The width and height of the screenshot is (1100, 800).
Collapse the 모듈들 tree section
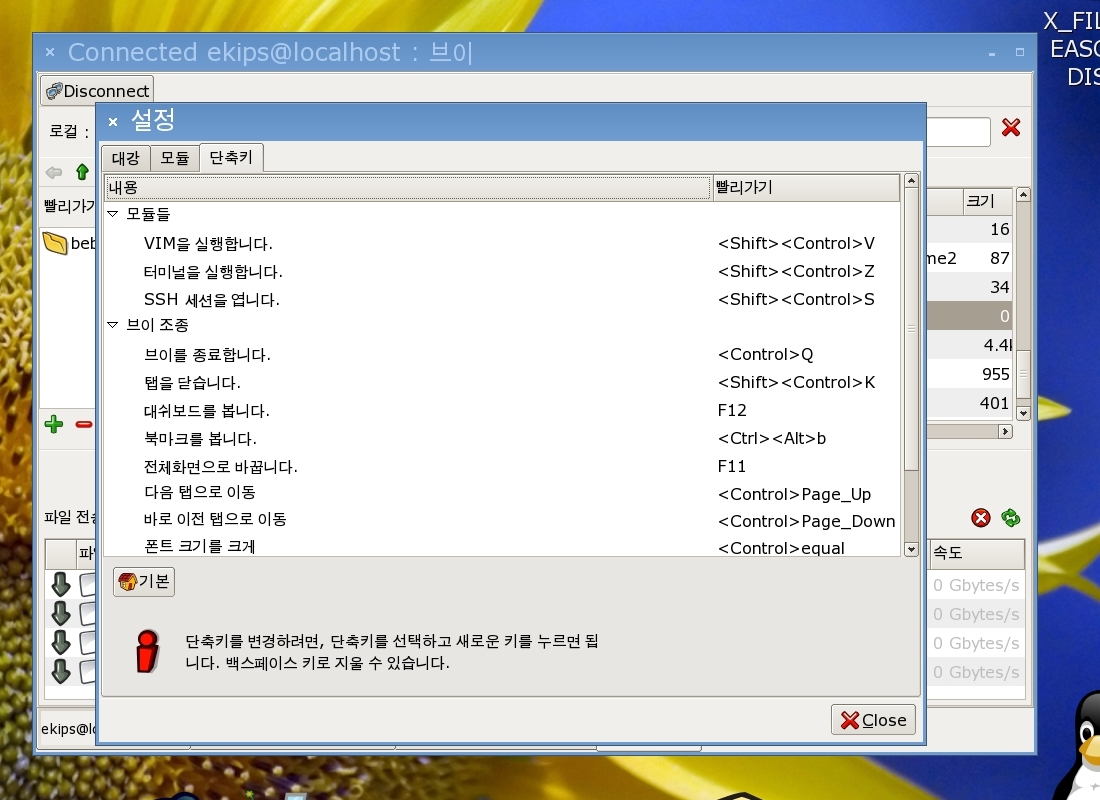click(113, 214)
